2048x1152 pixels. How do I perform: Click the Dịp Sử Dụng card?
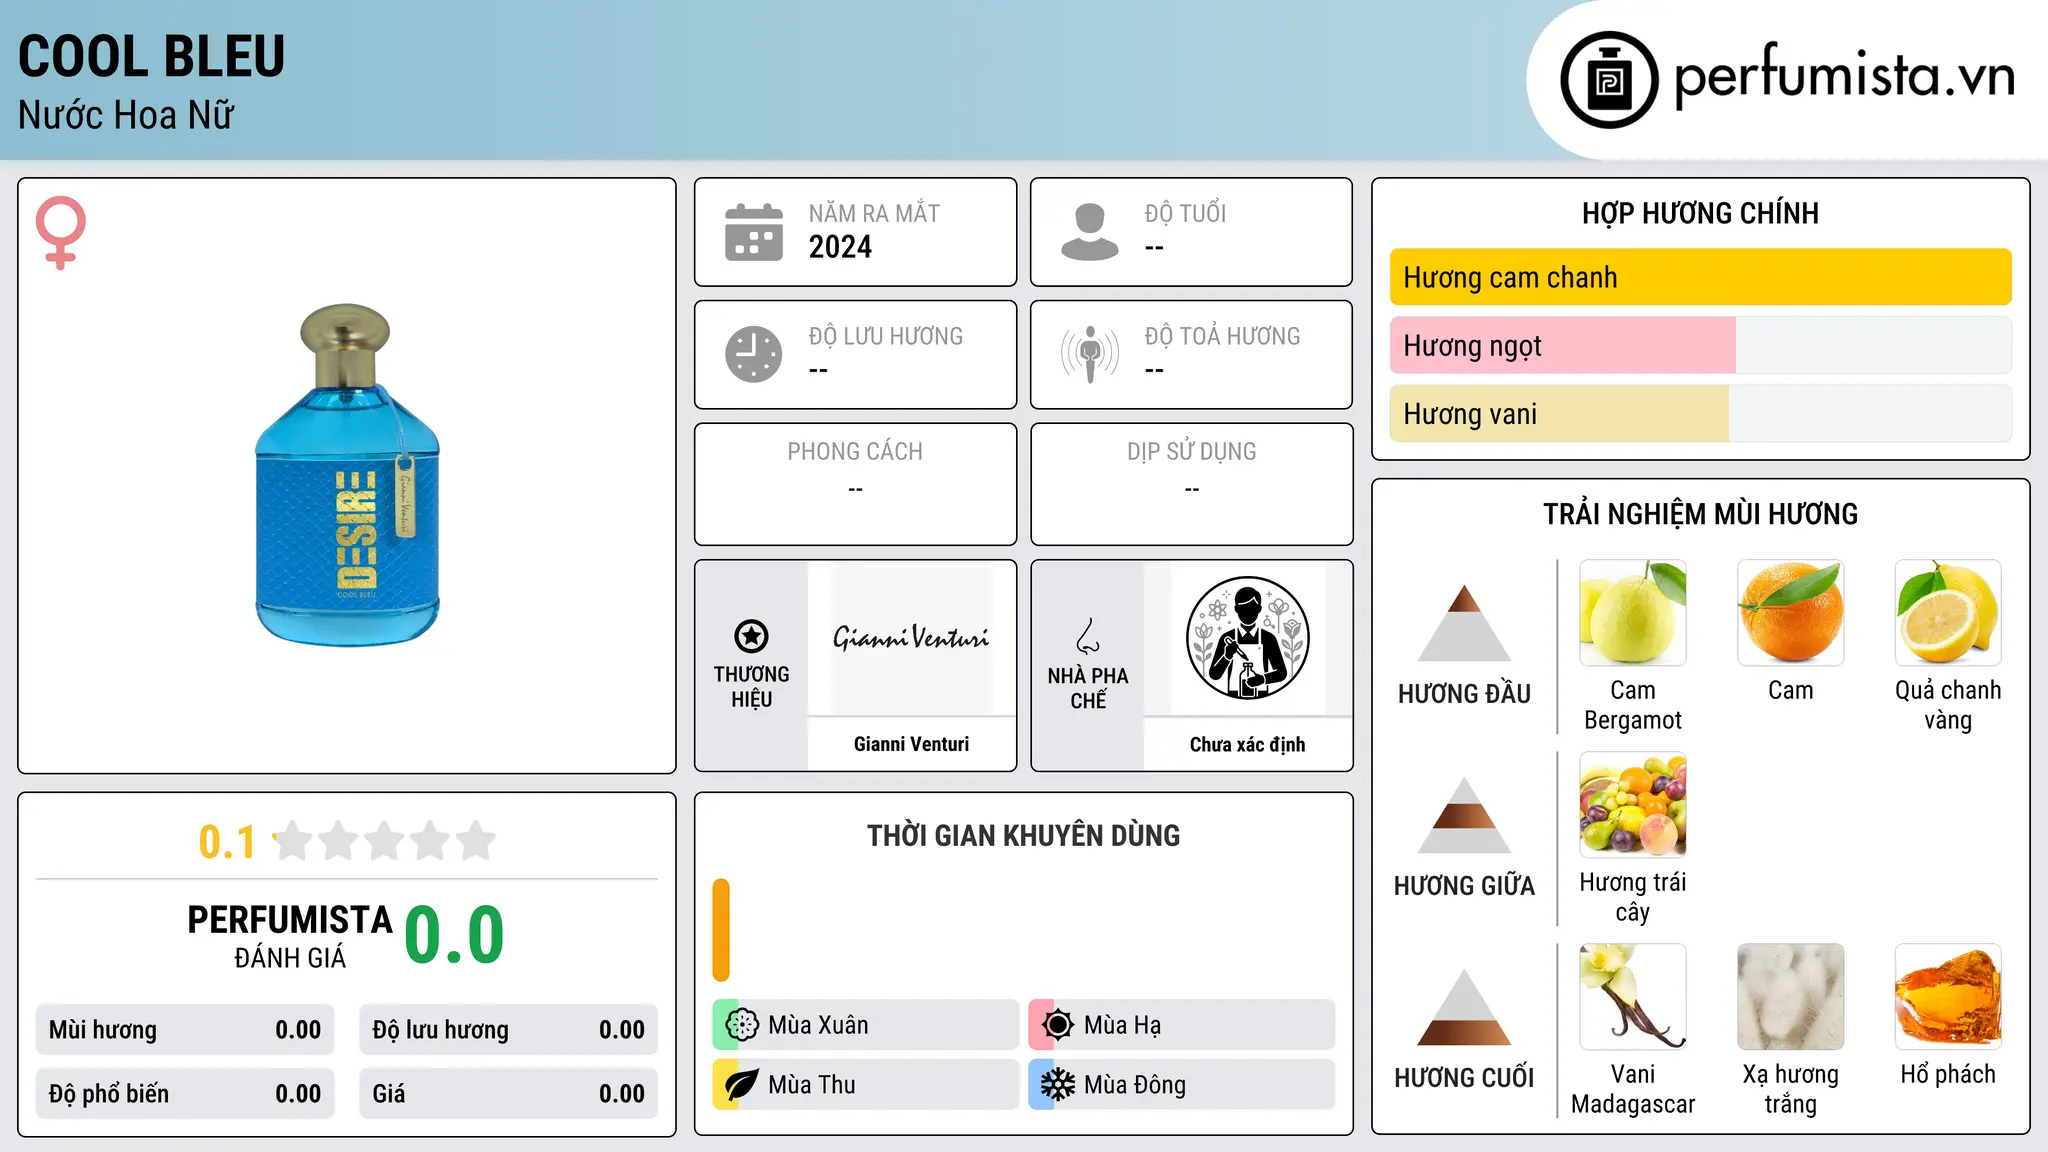[1191, 484]
